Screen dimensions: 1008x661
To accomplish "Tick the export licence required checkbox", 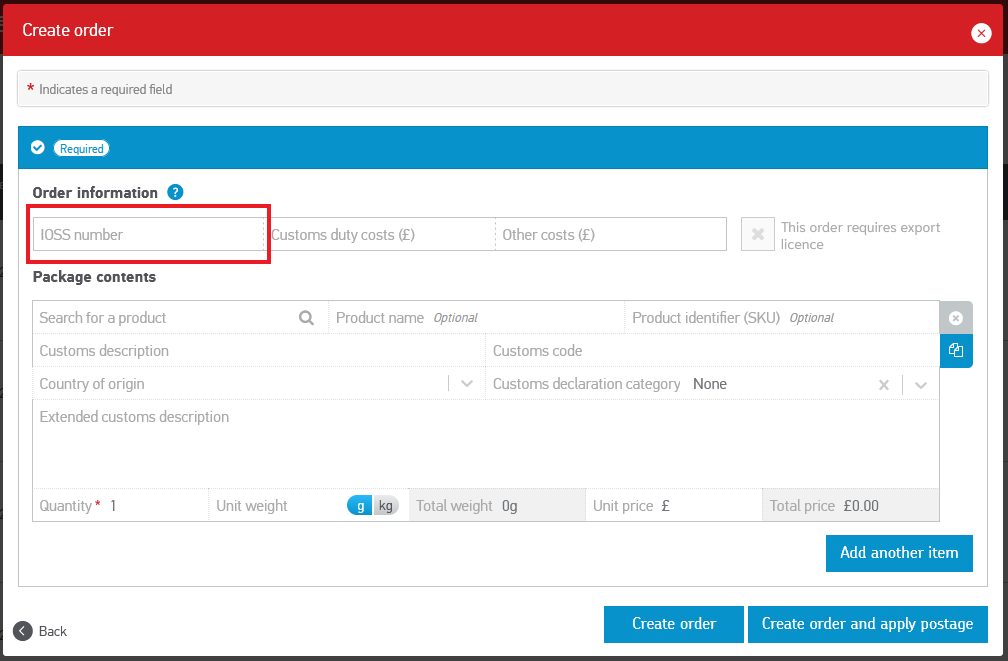I will tap(757, 234).
